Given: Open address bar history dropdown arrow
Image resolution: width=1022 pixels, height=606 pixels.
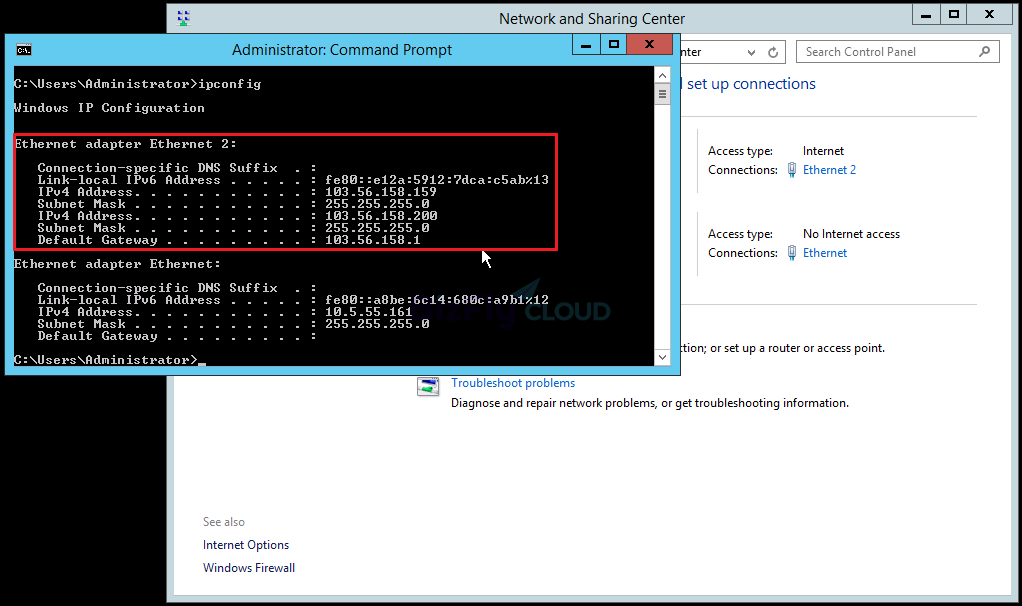Looking at the screenshot, I should click(752, 53).
